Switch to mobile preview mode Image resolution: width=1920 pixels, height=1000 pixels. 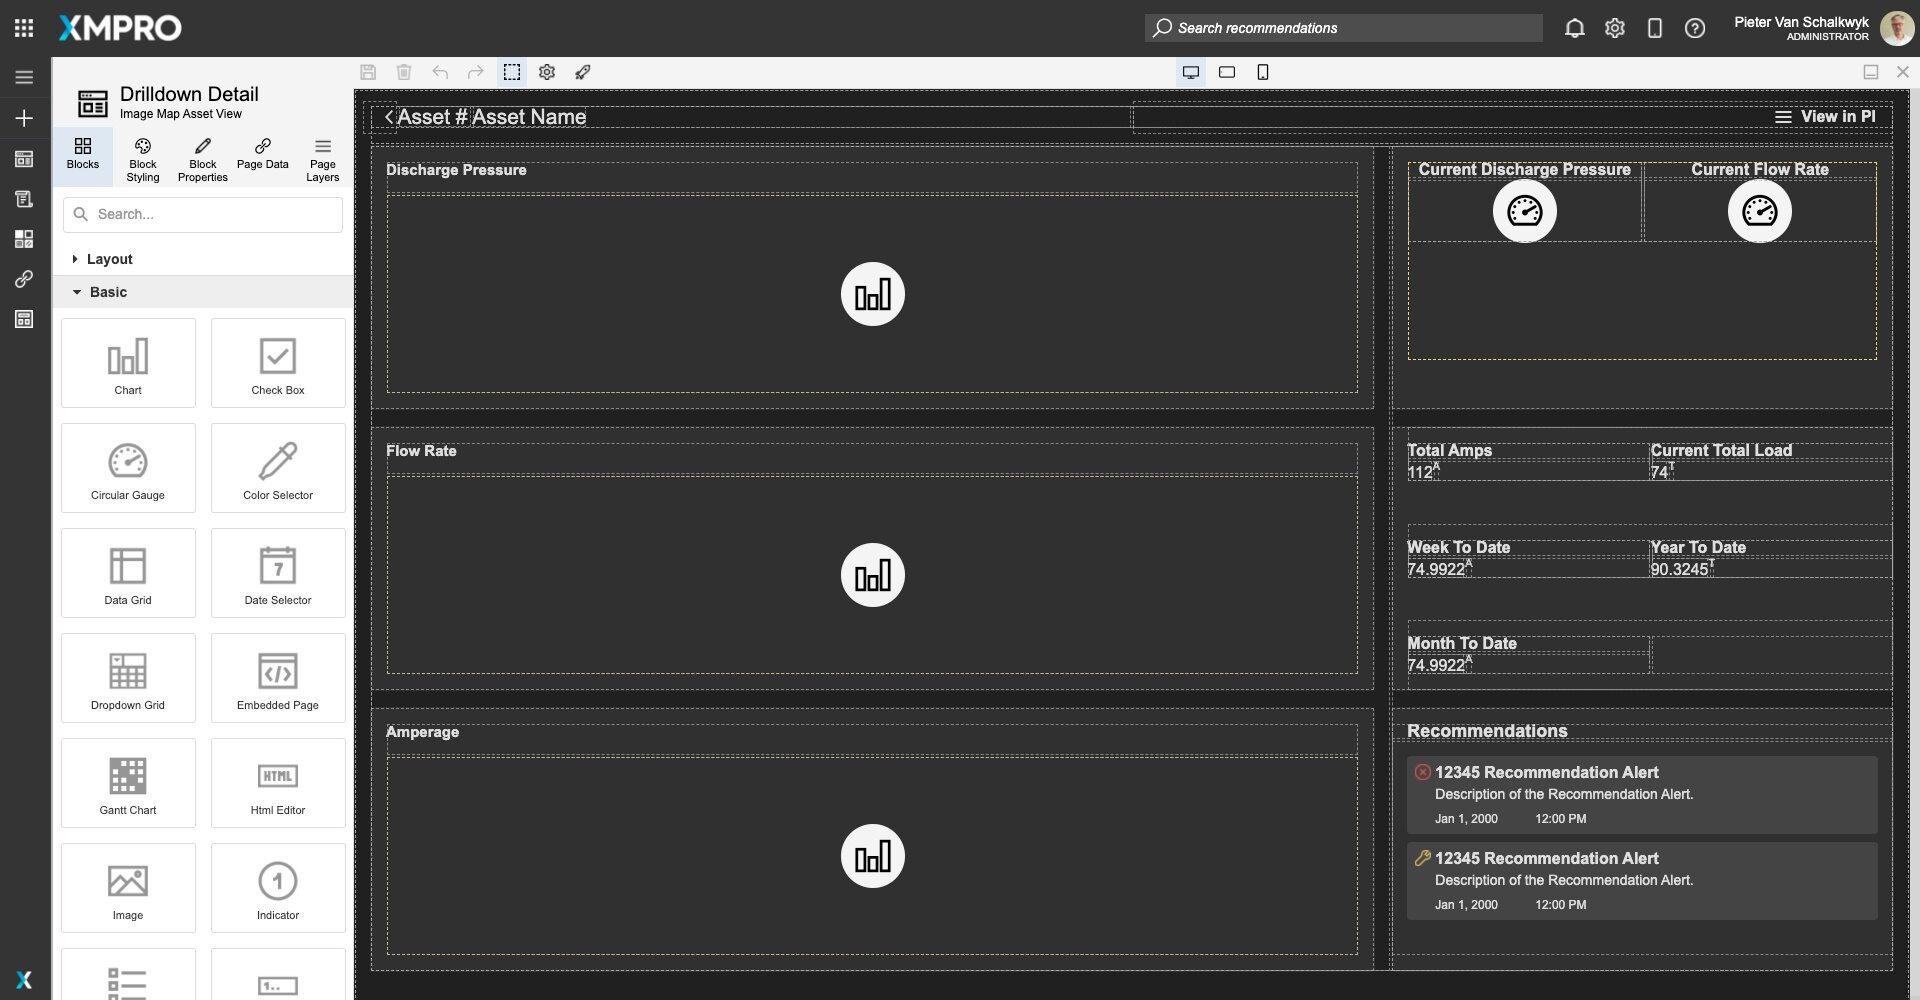coord(1262,71)
